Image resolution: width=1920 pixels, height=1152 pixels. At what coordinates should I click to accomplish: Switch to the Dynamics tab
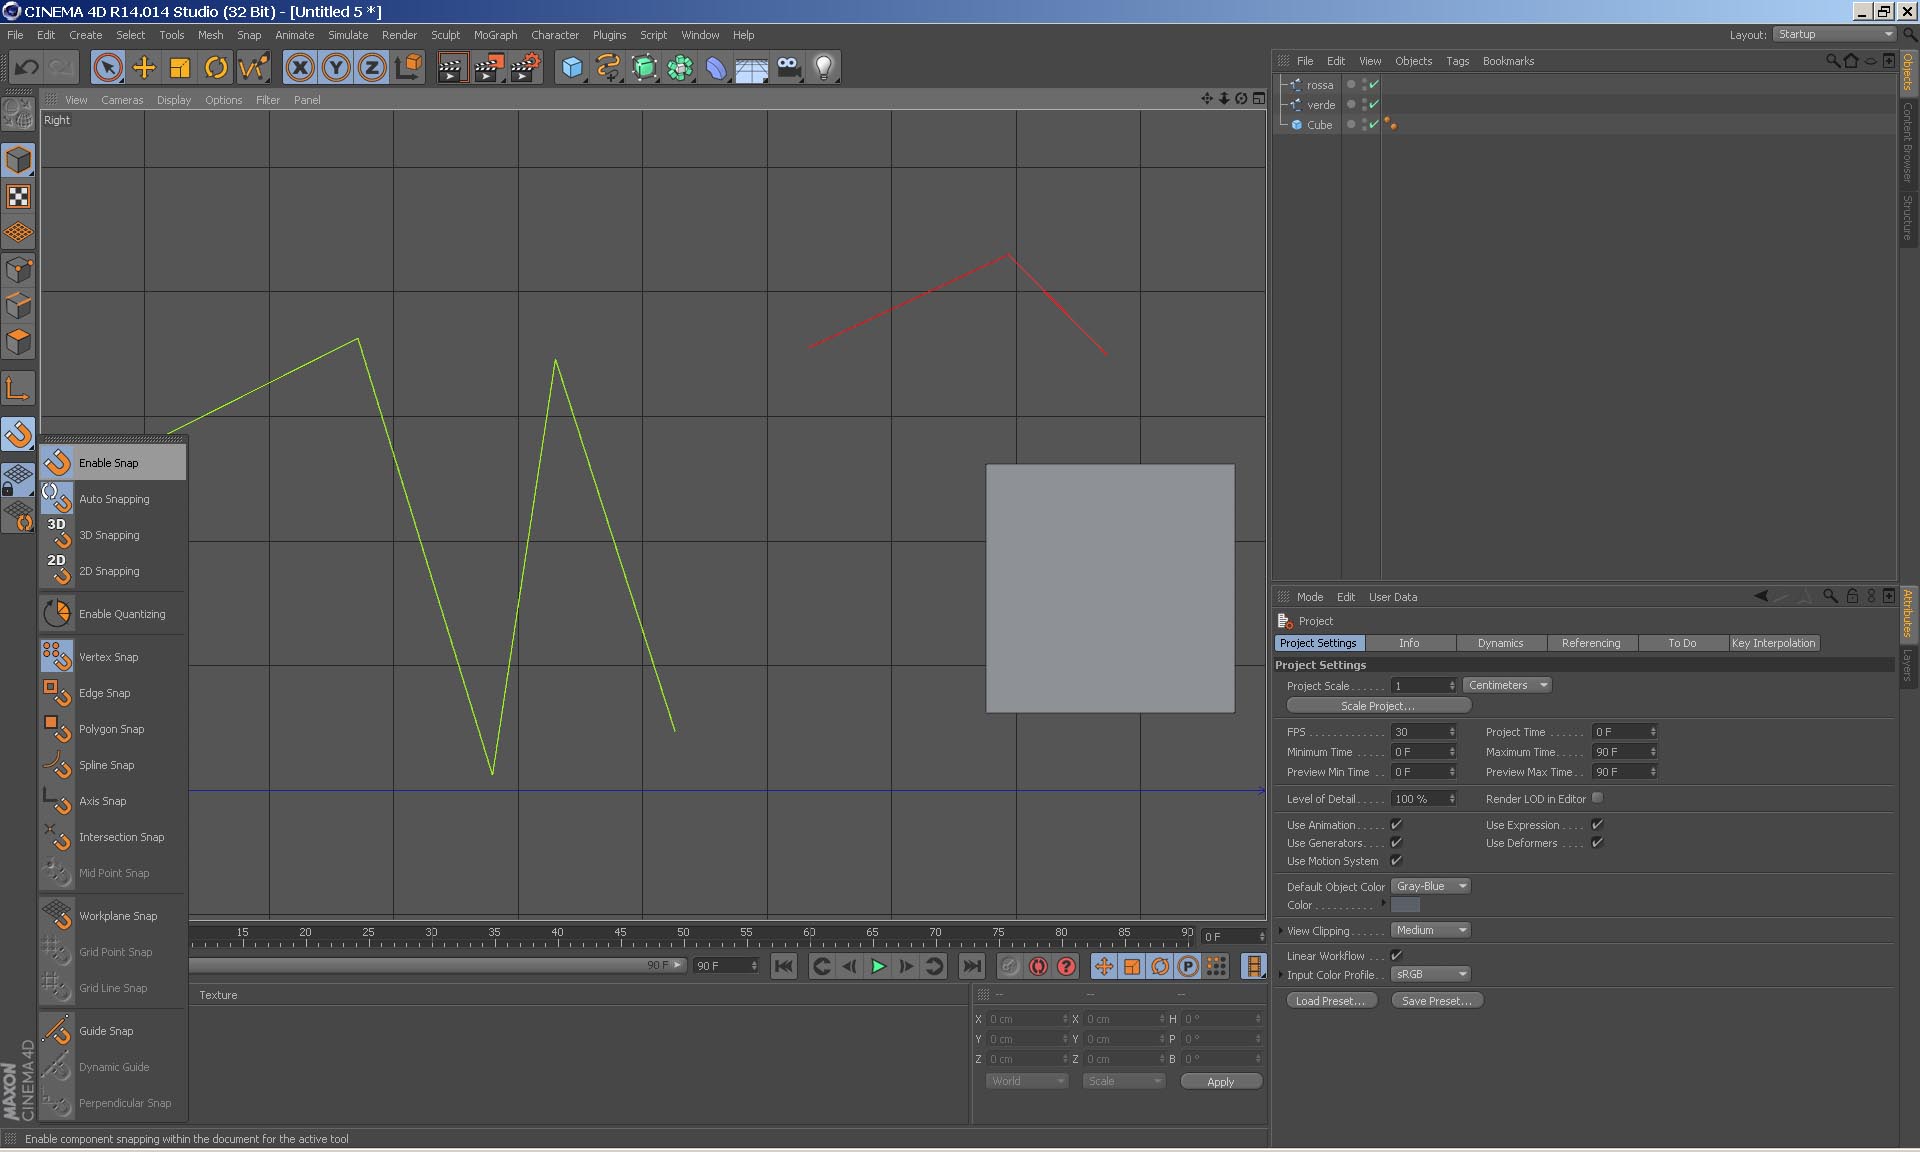tap(1500, 643)
